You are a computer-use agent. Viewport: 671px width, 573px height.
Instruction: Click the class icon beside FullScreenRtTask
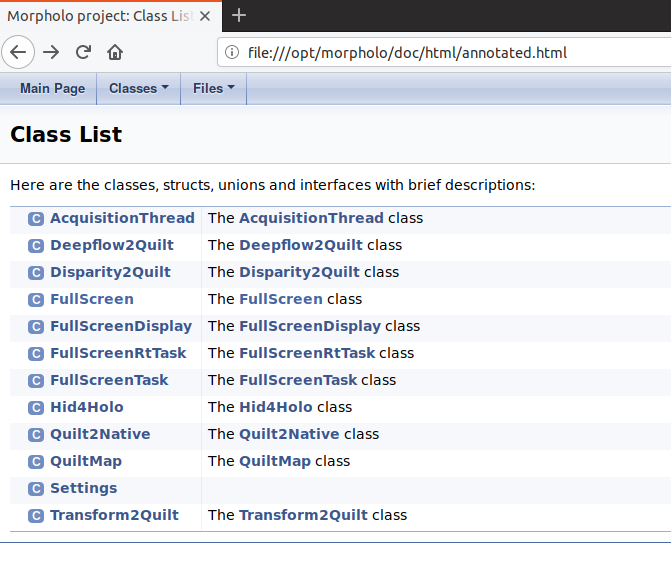pos(36,353)
